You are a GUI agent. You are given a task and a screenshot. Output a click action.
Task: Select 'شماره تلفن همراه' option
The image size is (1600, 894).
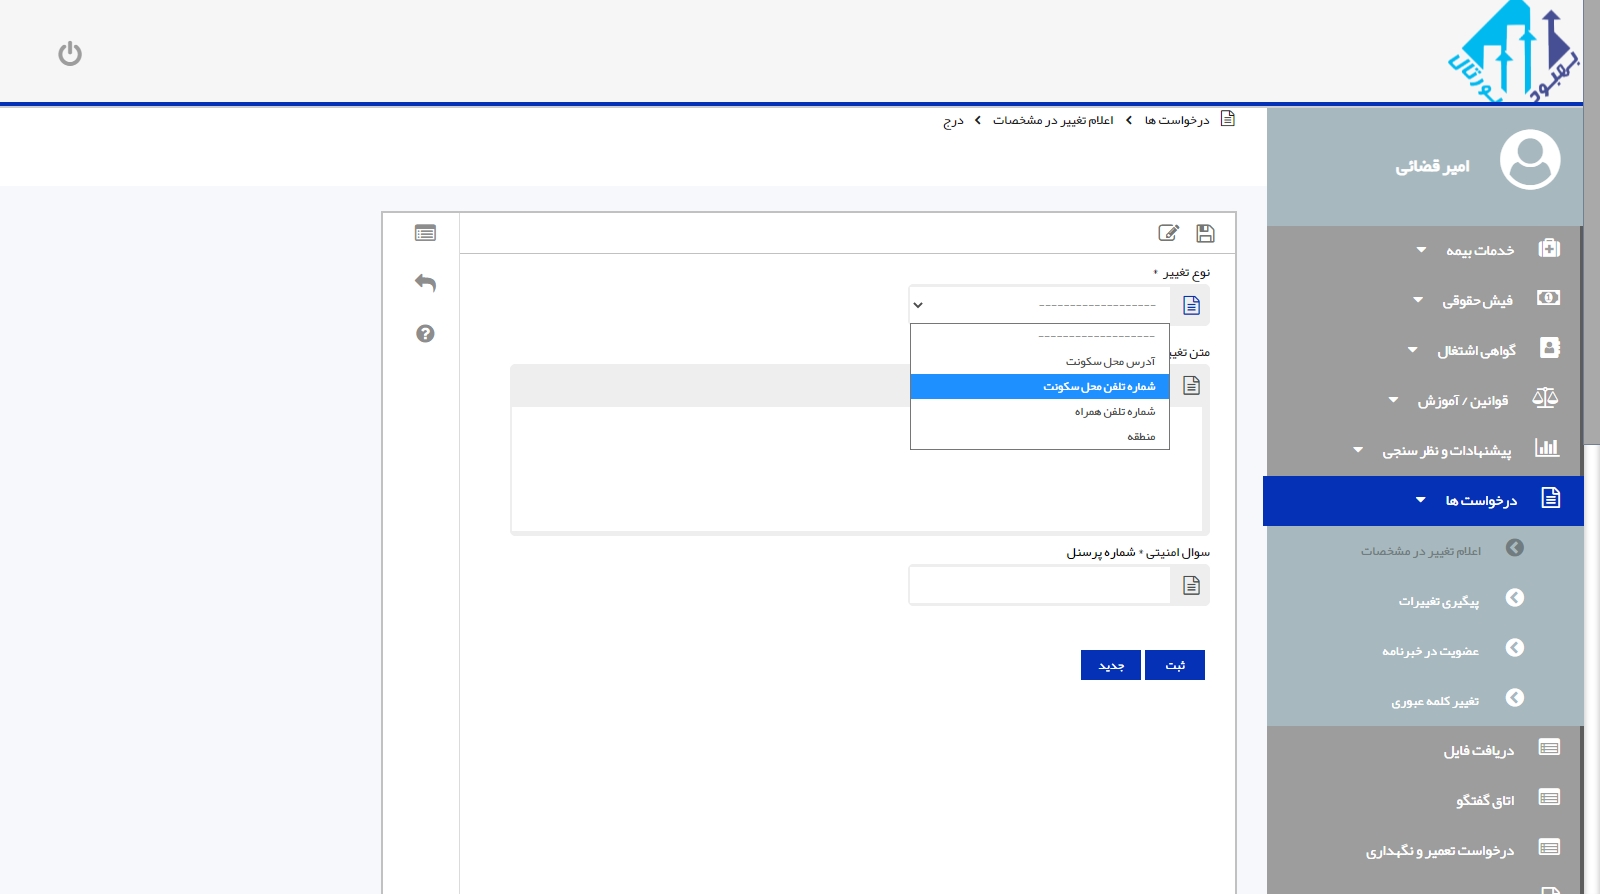point(1040,412)
